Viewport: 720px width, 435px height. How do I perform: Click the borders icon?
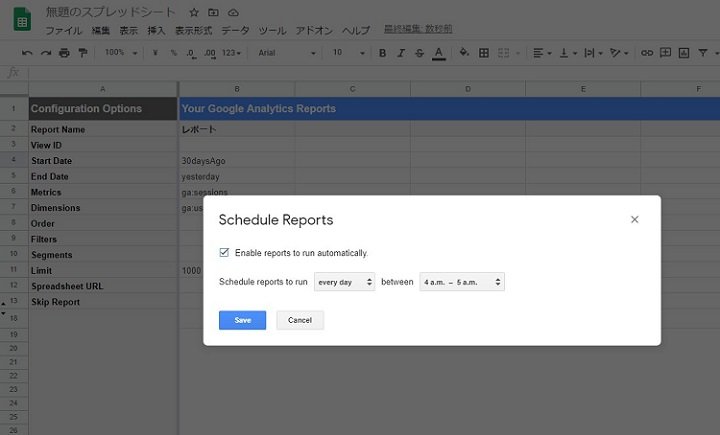(484, 53)
